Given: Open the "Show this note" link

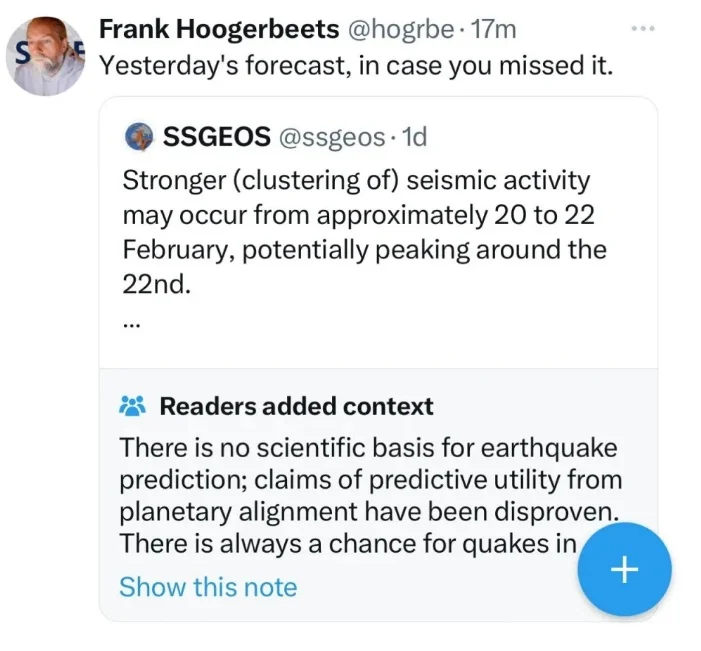Looking at the screenshot, I should [208, 586].
